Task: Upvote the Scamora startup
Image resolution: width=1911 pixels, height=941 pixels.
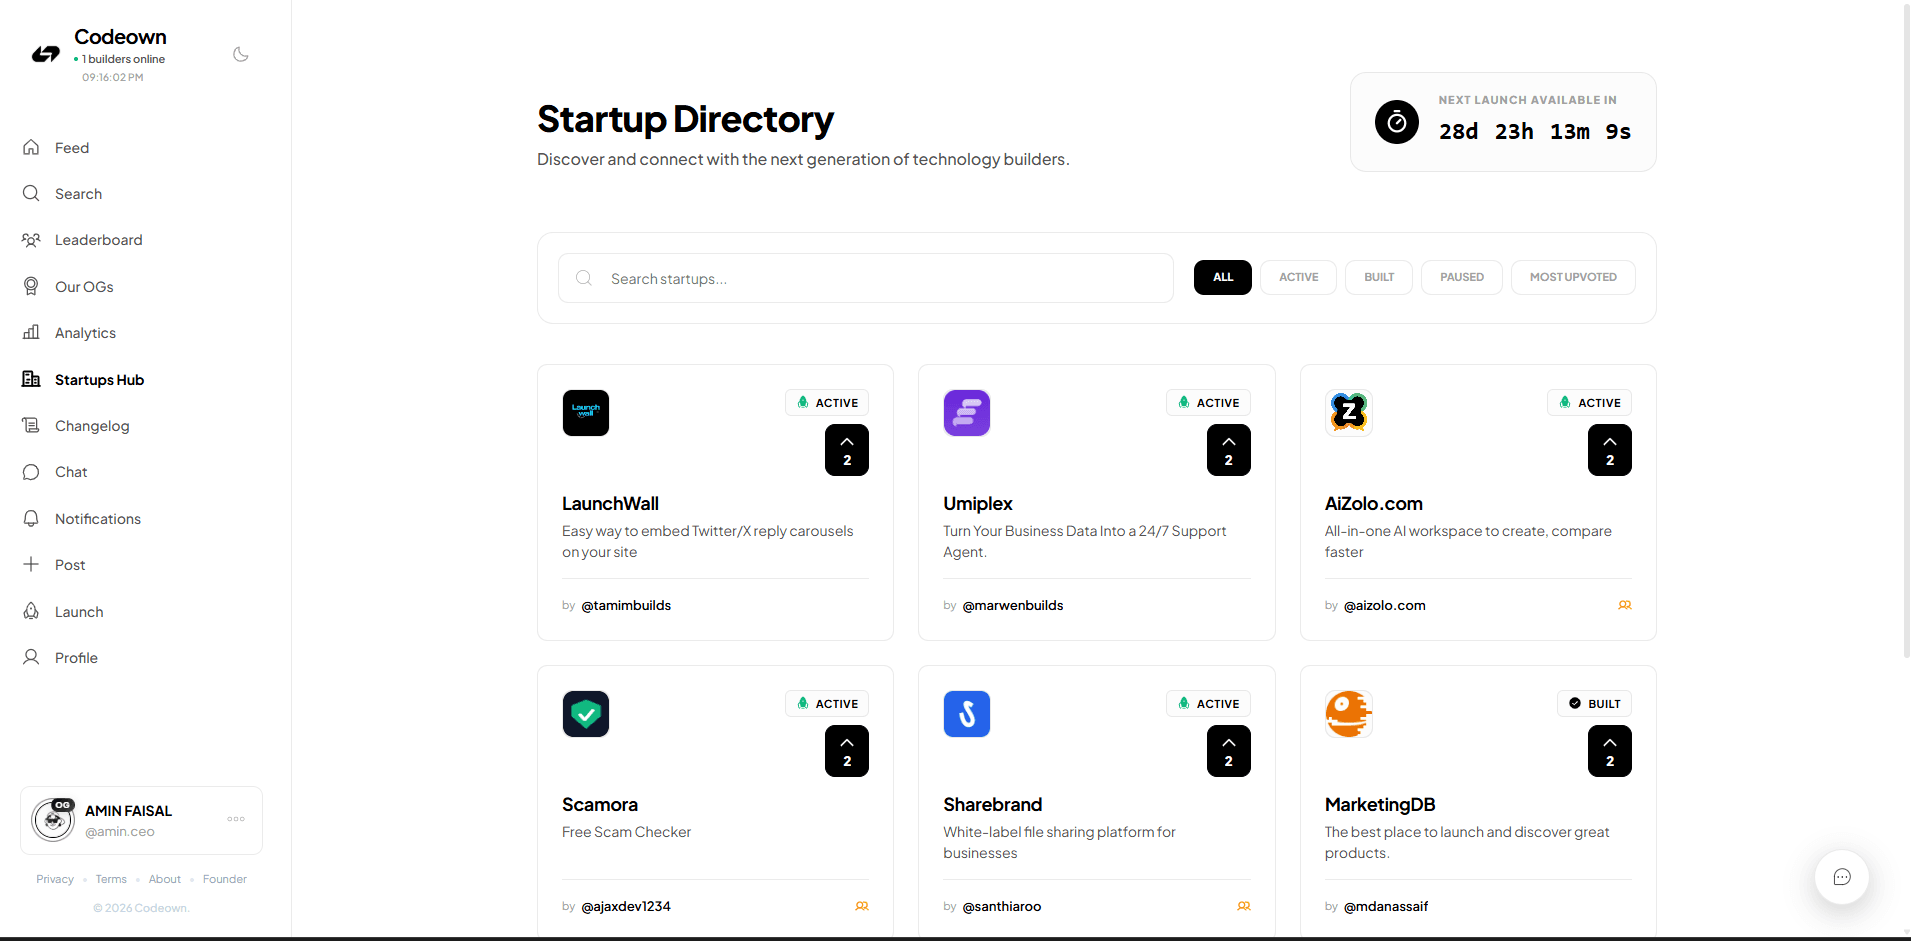Action: click(x=846, y=751)
